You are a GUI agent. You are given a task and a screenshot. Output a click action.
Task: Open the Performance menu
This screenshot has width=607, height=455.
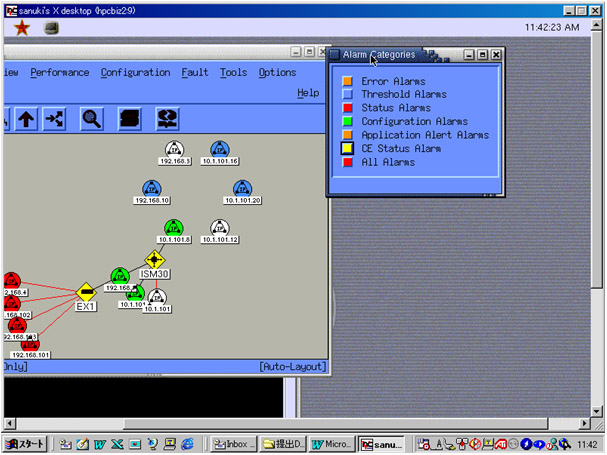point(59,72)
